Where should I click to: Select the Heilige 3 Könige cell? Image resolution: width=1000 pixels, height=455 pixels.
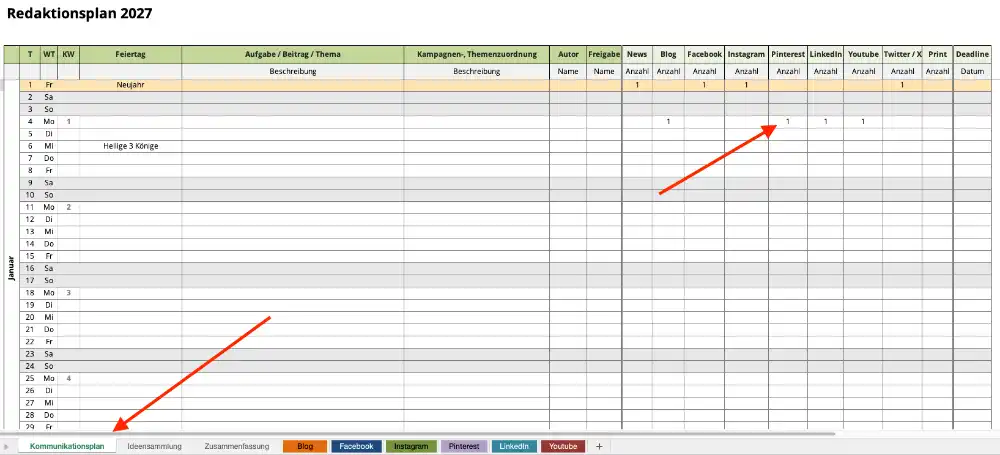(x=131, y=146)
